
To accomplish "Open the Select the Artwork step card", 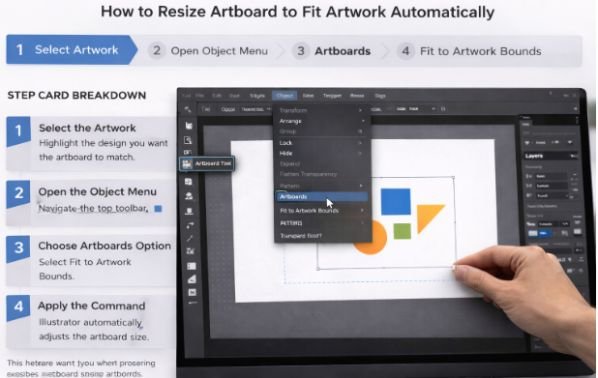I will tap(90, 143).
